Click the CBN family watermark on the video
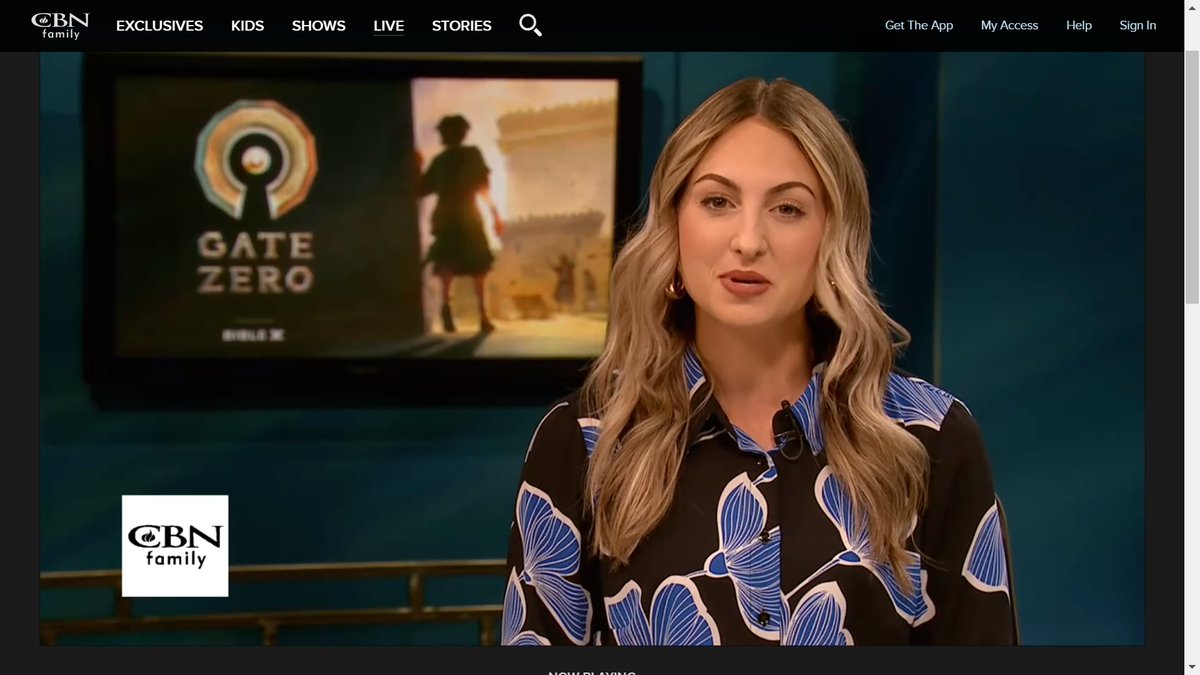The width and height of the screenshot is (1200, 675). tap(175, 544)
